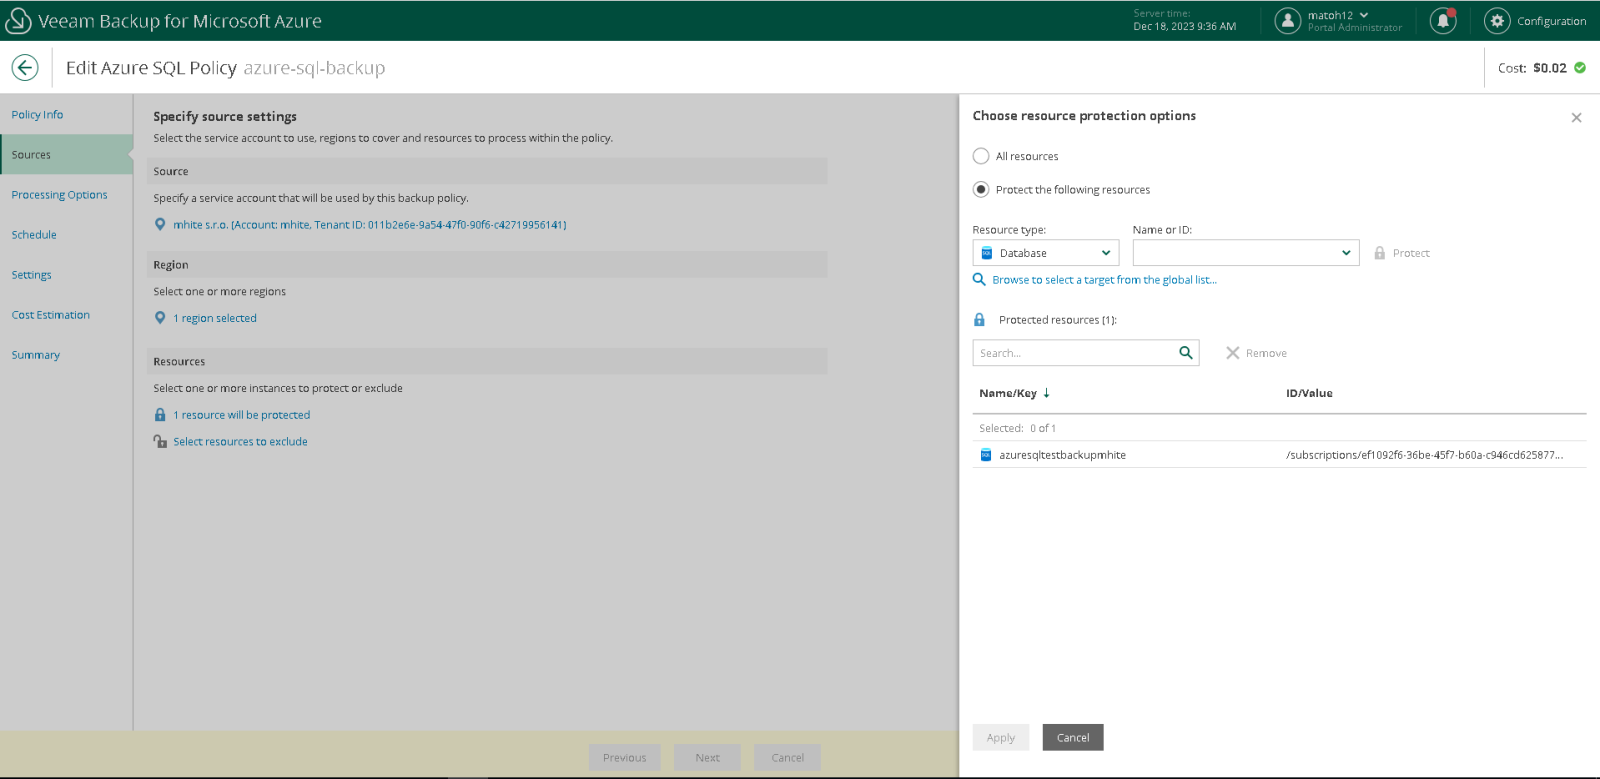
Task: Click the user profile avatar icon
Action: coord(1288,21)
